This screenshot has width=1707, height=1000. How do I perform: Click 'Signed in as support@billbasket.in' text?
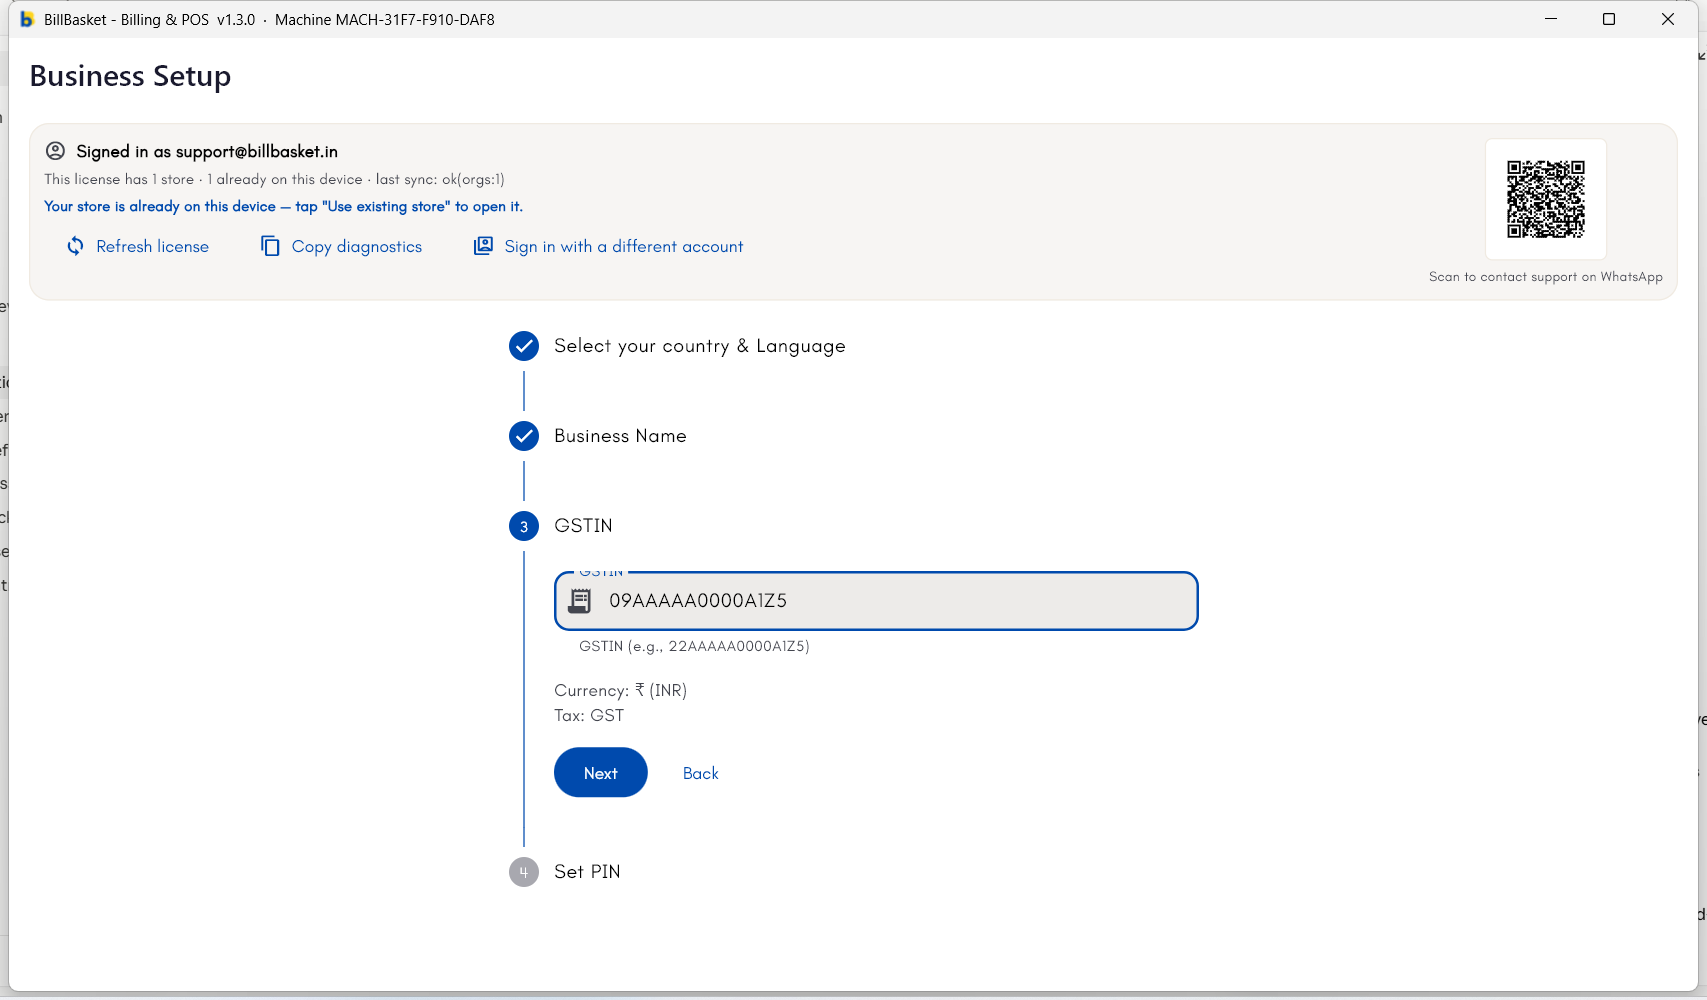point(207,151)
